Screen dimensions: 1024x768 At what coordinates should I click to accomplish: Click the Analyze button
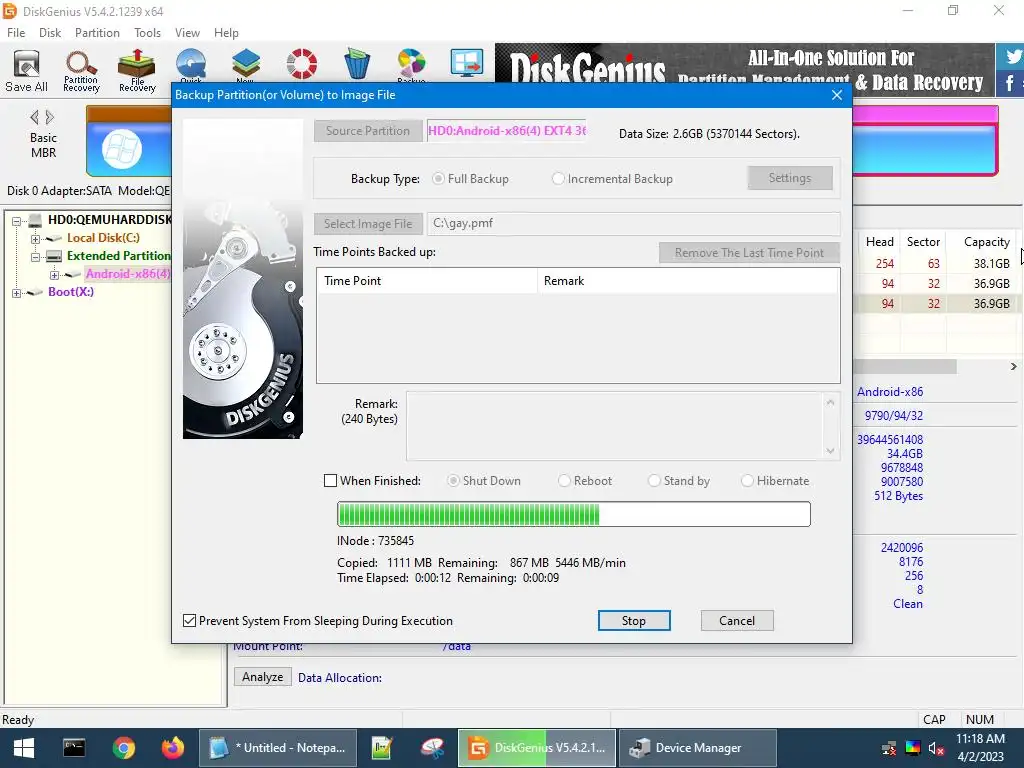pyautogui.click(x=263, y=677)
